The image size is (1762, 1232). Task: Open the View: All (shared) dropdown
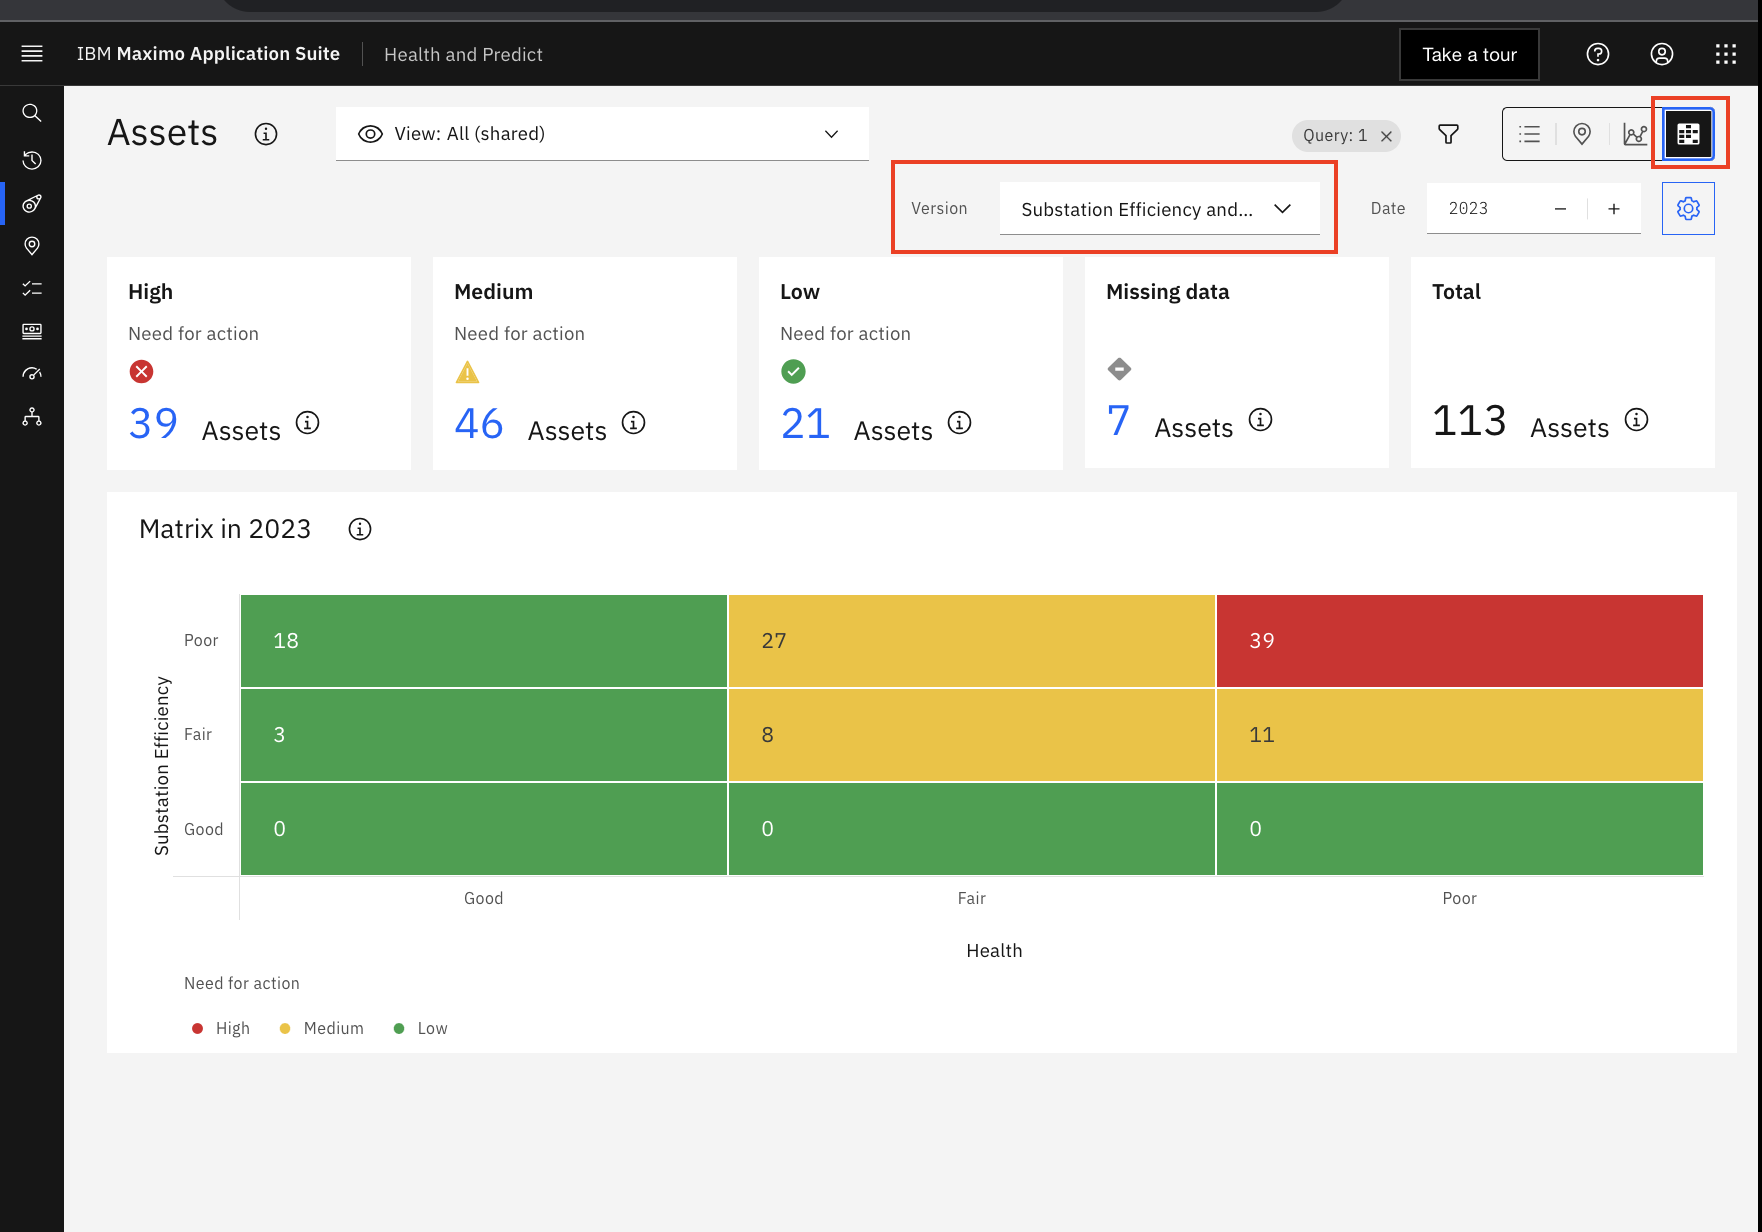pyautogui.click(x=602, y=134)
